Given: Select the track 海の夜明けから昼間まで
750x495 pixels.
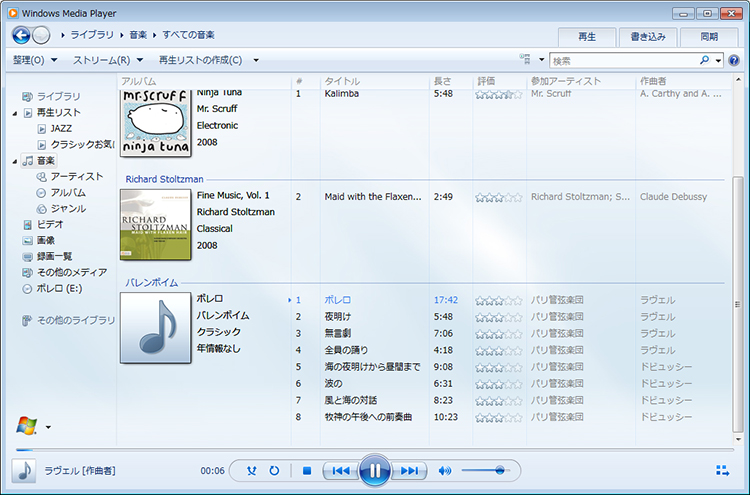Looking at the screenshot, I should click(x=372, y=367).
